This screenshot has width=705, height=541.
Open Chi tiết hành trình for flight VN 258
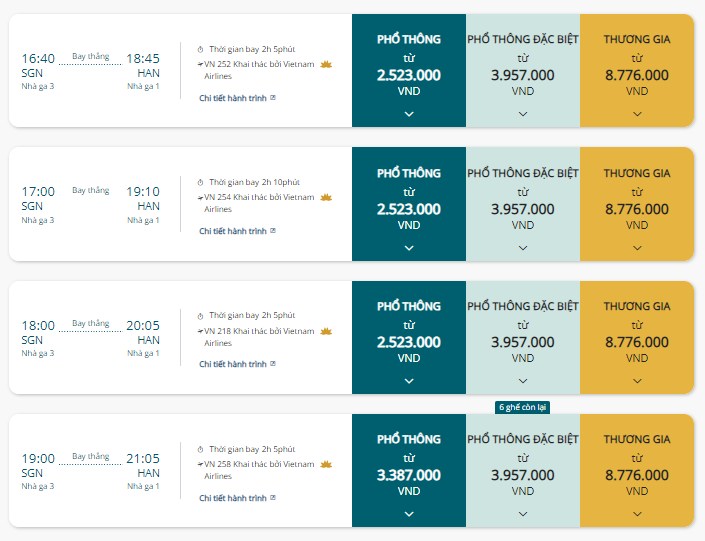click(x=233, y=498)
